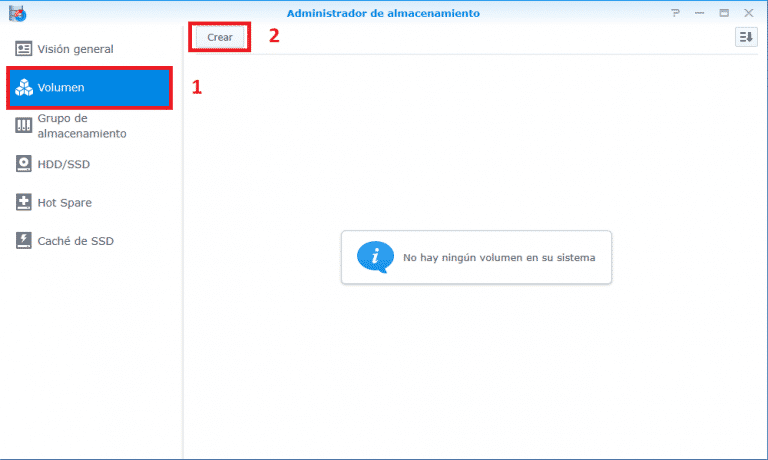
Task: Click the Crear button
Action: [219, 37]
